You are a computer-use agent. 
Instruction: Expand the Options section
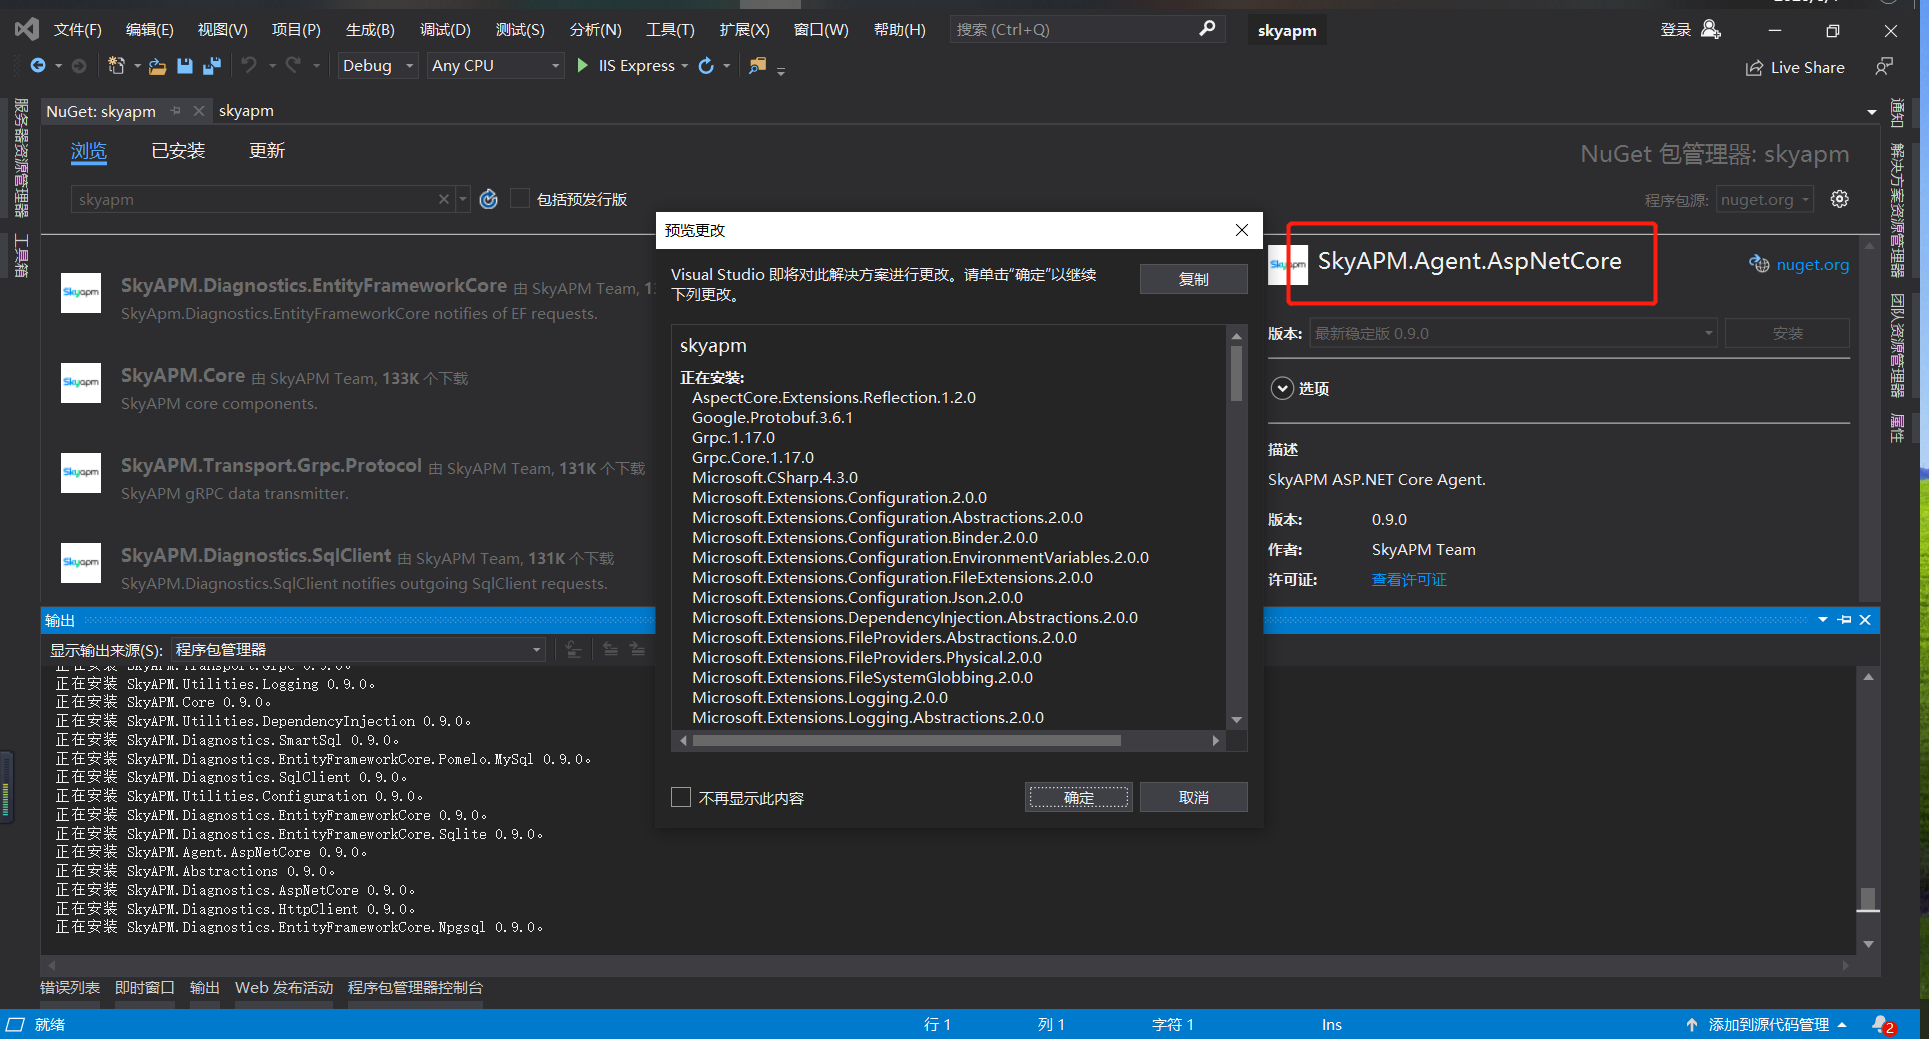click(1282, 388)
